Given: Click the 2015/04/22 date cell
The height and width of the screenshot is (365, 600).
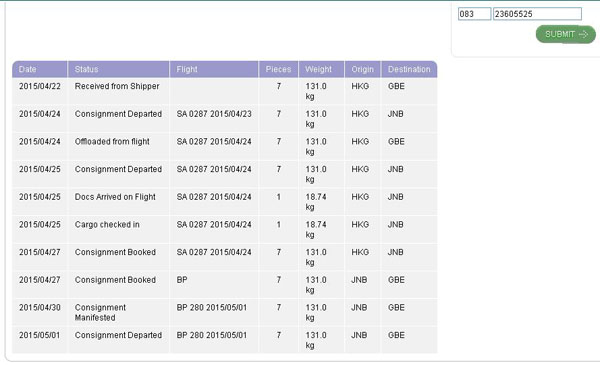Looking at the screenshot, I should coord(40,86).
